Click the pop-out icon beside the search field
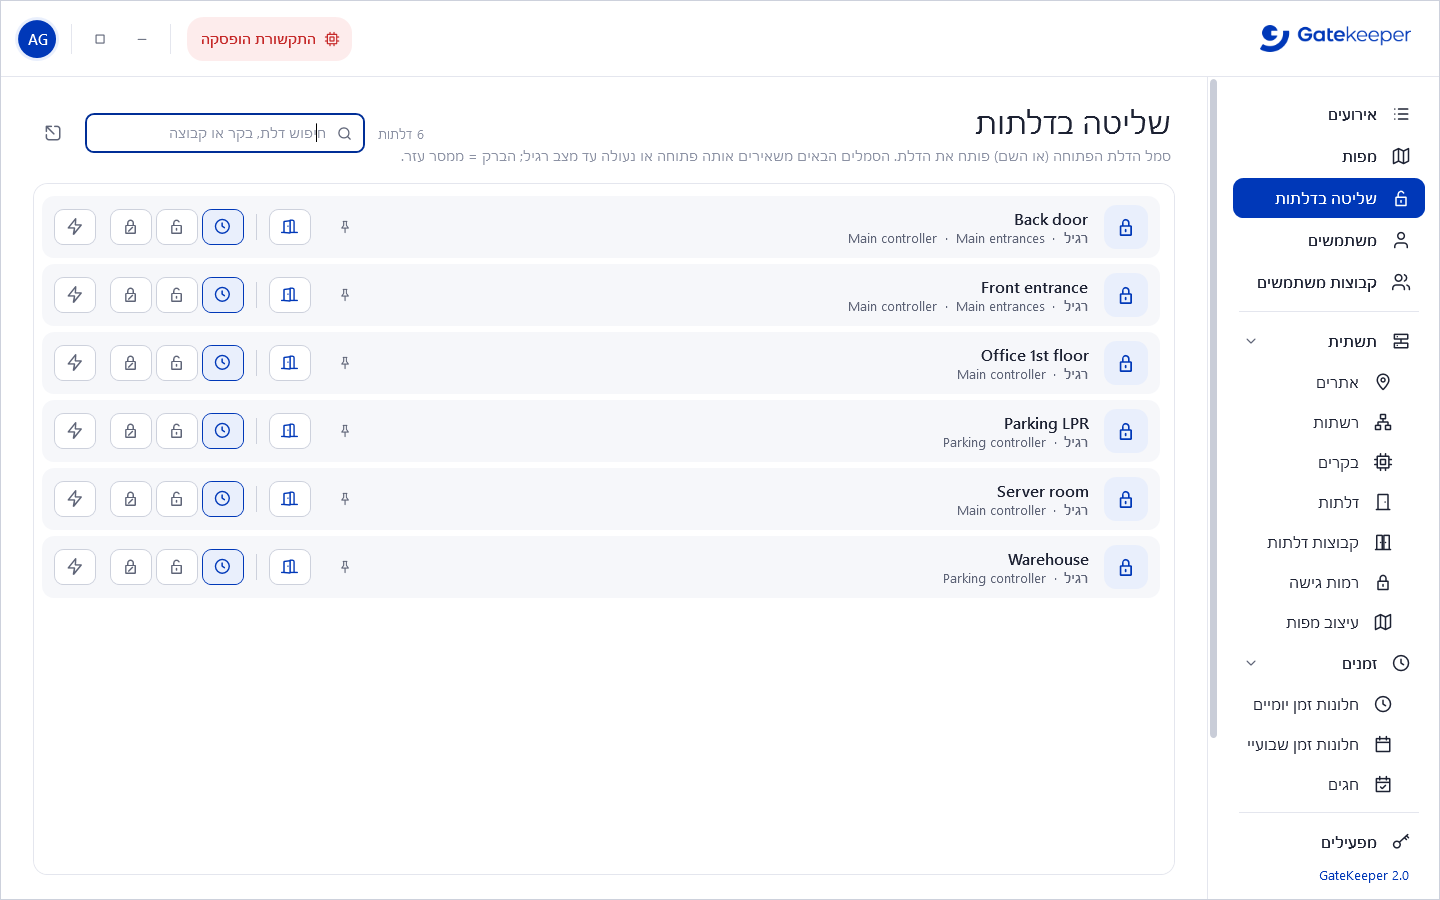This screenshot has width=1440, height=900. pyautogui.click(x=53, y=133)
